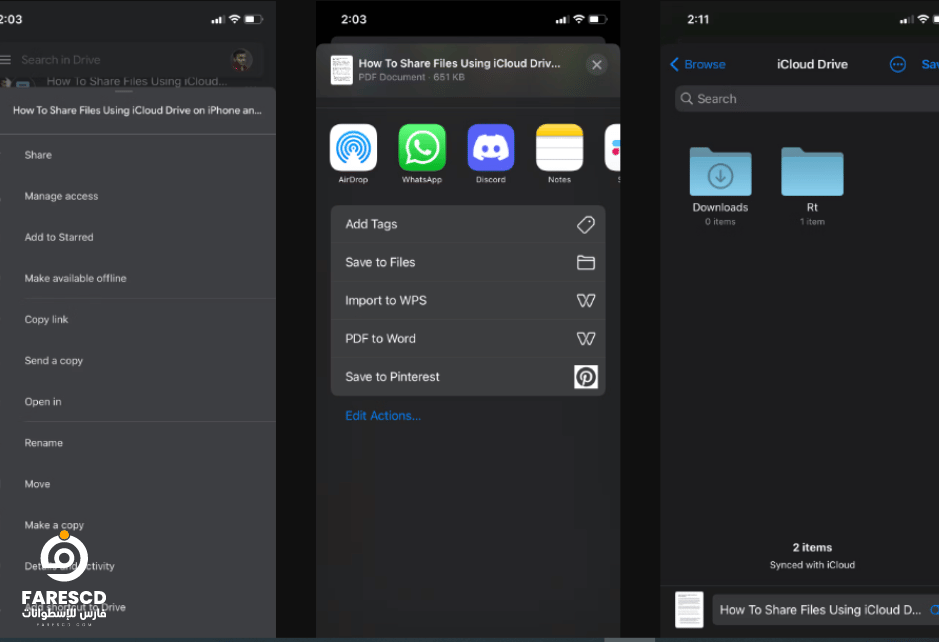Click the Search in Drive field
Viewport: 939px width, 642px height.
[131, 60]
